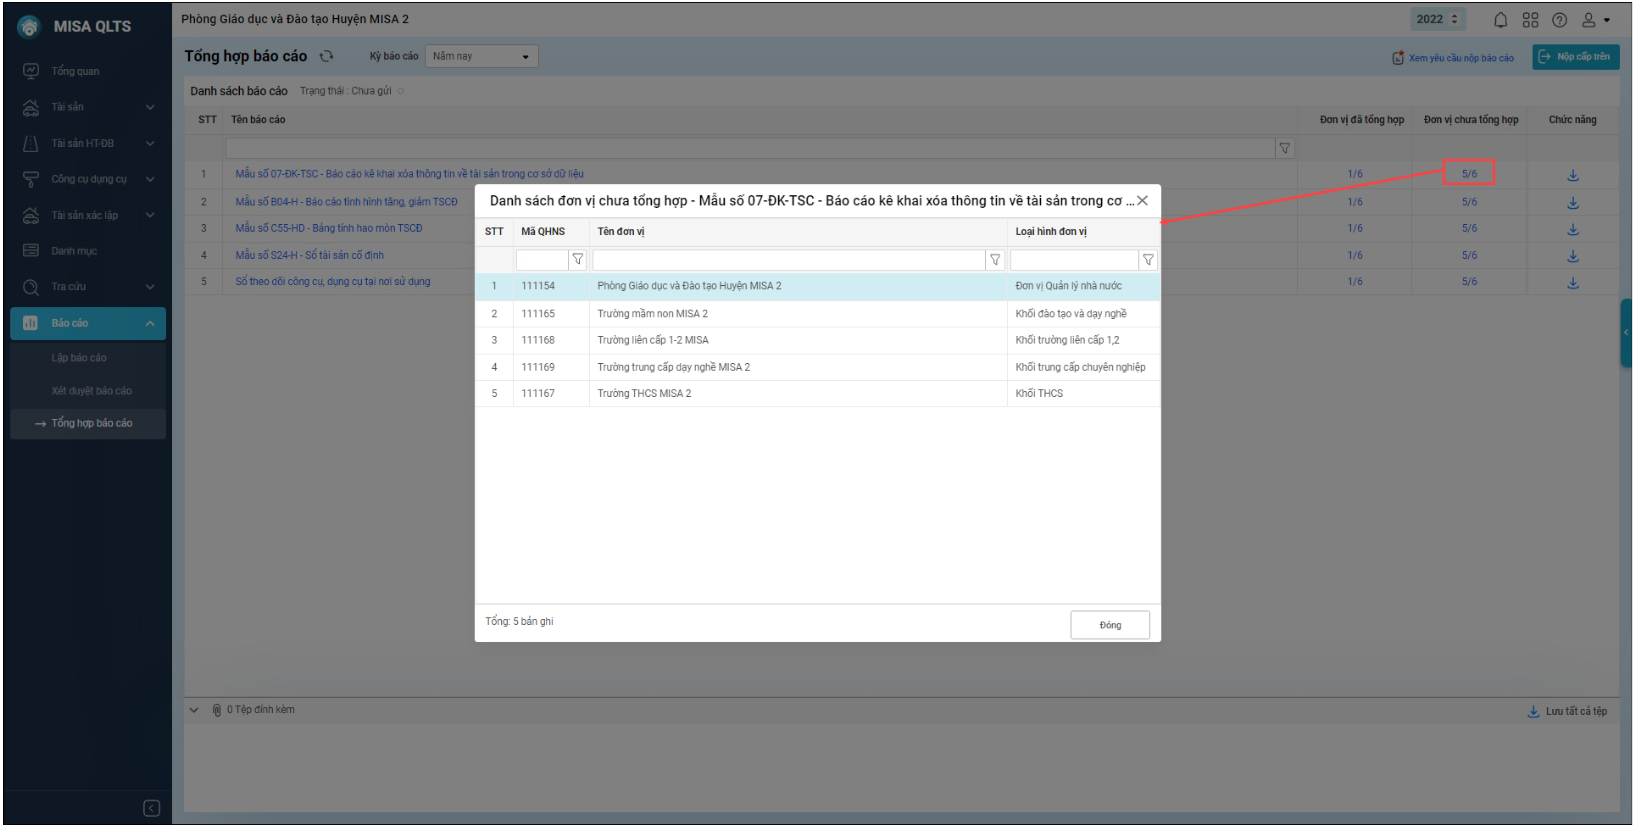Open Xem yêu cầu nộp báo cáo link
The height and width of the screenshot is (828, 1634).
click(x=1461, y=58)
